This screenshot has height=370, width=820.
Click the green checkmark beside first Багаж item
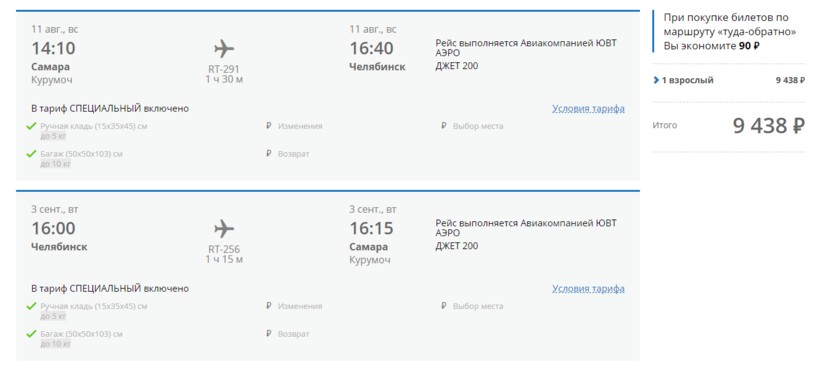[x=31, y=154]
